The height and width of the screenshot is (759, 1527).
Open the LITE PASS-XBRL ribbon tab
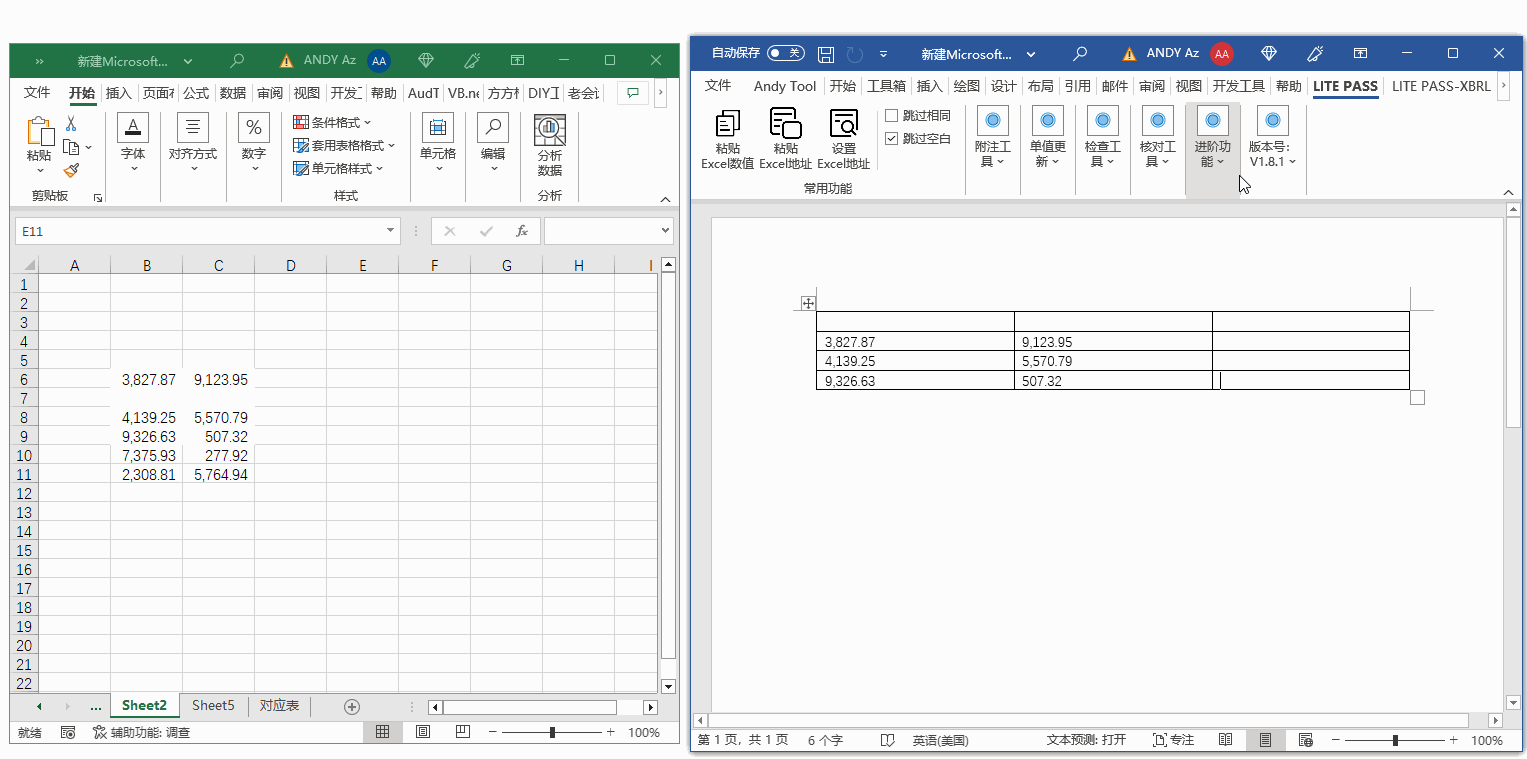click(1440, 86)
